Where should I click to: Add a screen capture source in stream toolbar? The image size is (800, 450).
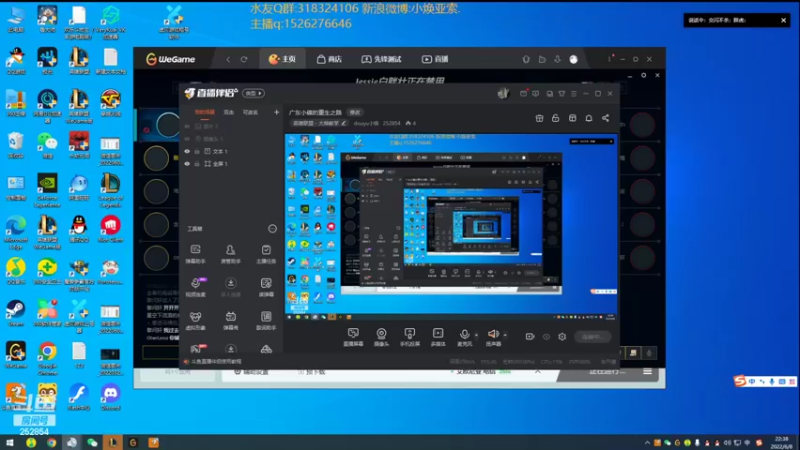point(353,337)
